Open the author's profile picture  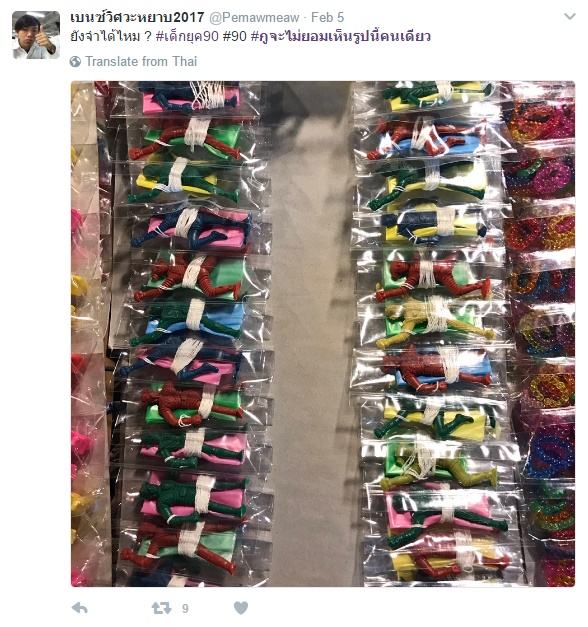36,35
